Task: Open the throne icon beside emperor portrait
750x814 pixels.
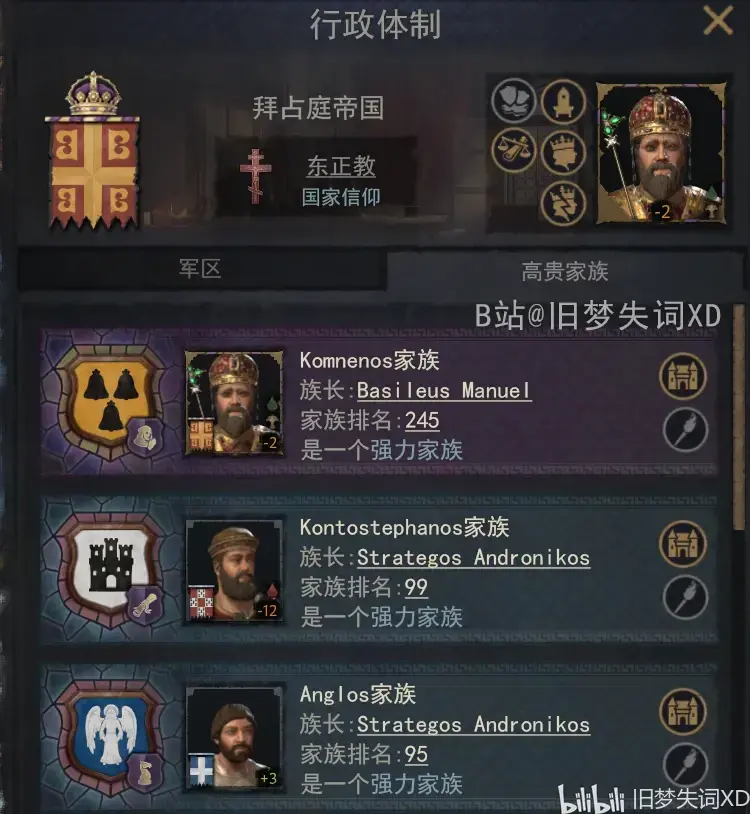Action: pos(564,102)
